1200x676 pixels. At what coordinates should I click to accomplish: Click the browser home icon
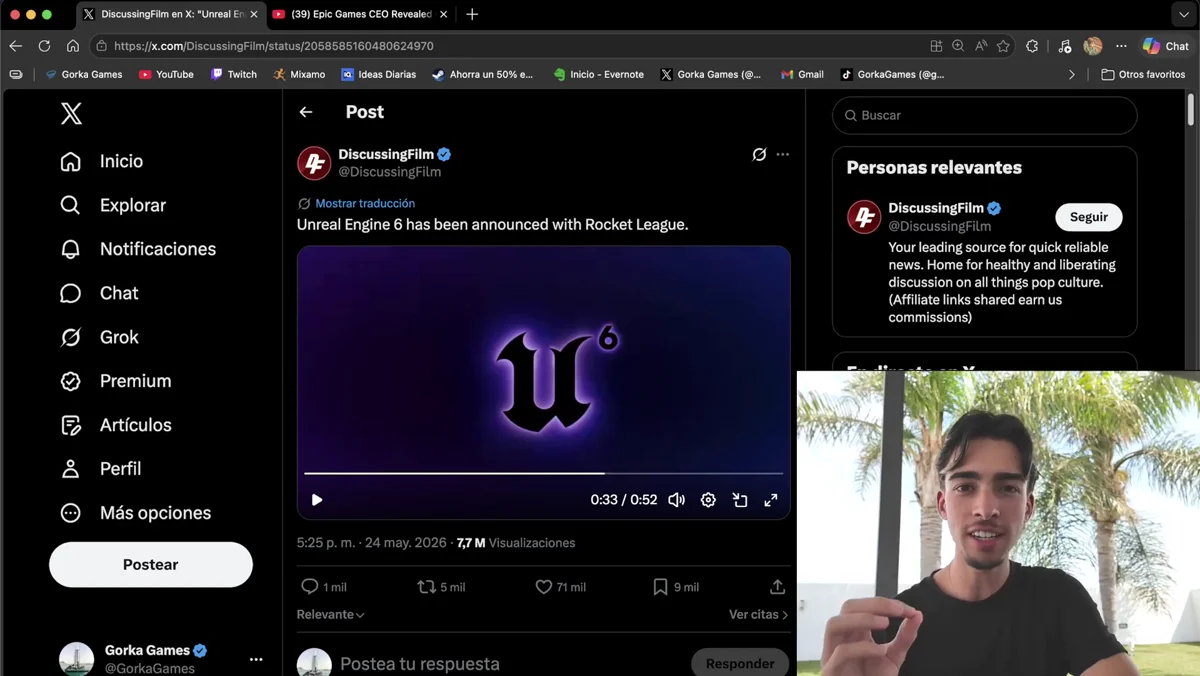point(73,46)
